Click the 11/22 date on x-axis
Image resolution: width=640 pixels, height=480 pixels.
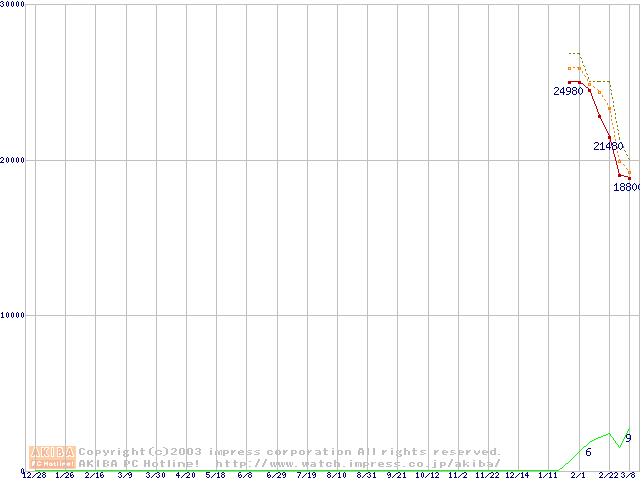click(488, 475)
